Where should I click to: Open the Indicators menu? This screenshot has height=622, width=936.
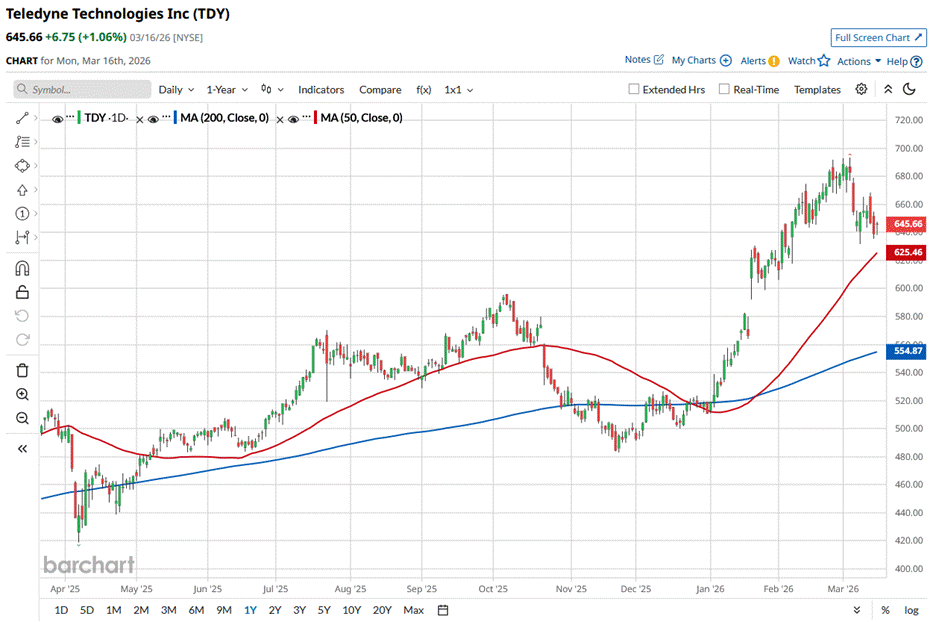point(321,89)
